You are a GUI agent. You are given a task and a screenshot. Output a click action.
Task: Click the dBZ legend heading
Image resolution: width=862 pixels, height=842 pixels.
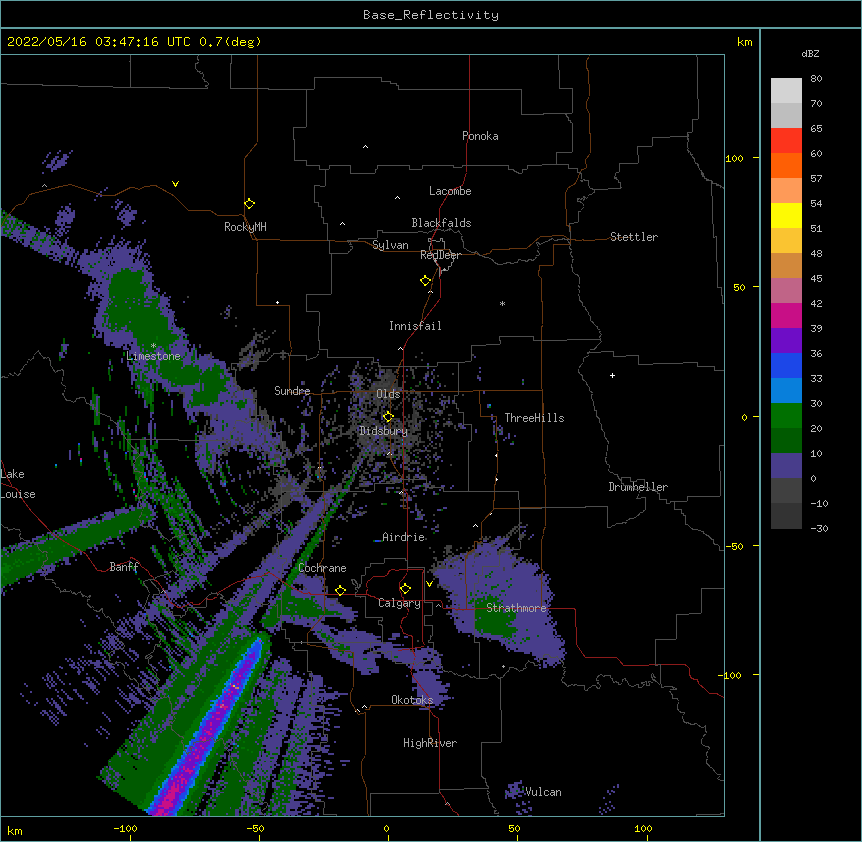pyautogui.click(x=810, y=54)
